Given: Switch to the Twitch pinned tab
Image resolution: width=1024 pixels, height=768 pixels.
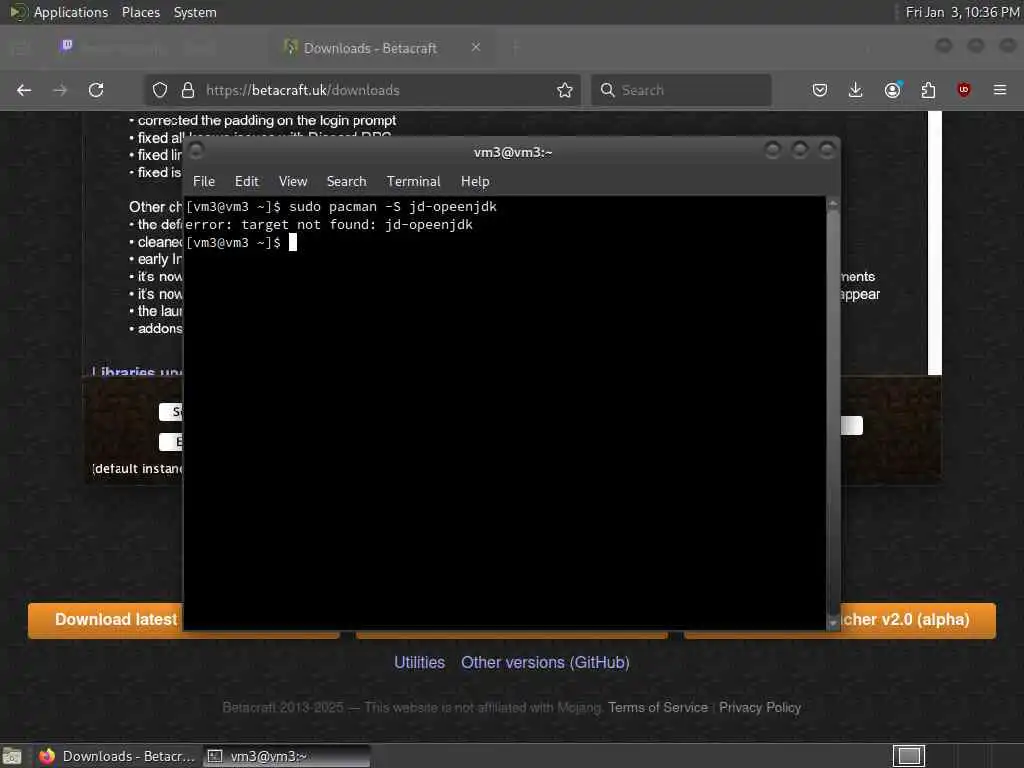Looking at the screenshot, I should [67, 46].
